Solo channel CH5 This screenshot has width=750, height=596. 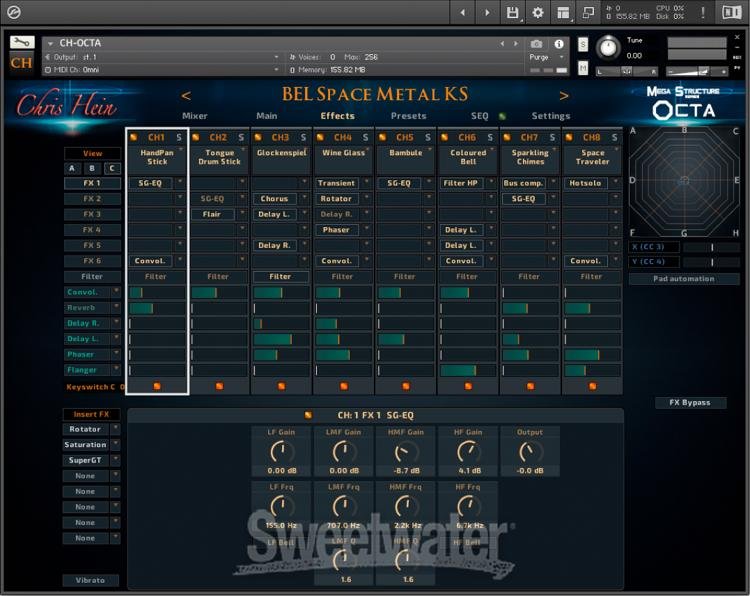[x=427, y=138]
